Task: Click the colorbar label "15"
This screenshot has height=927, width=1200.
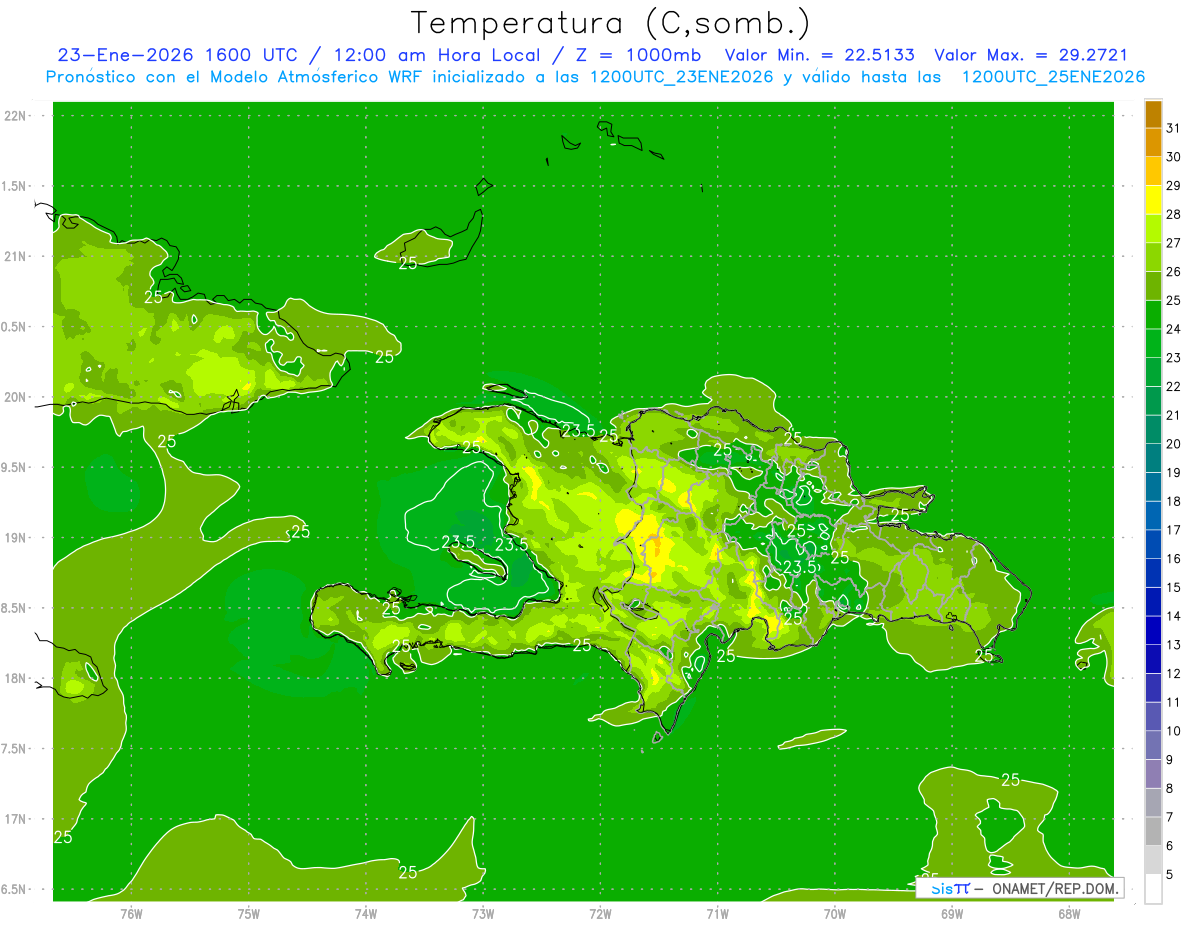Action: 1173,587
